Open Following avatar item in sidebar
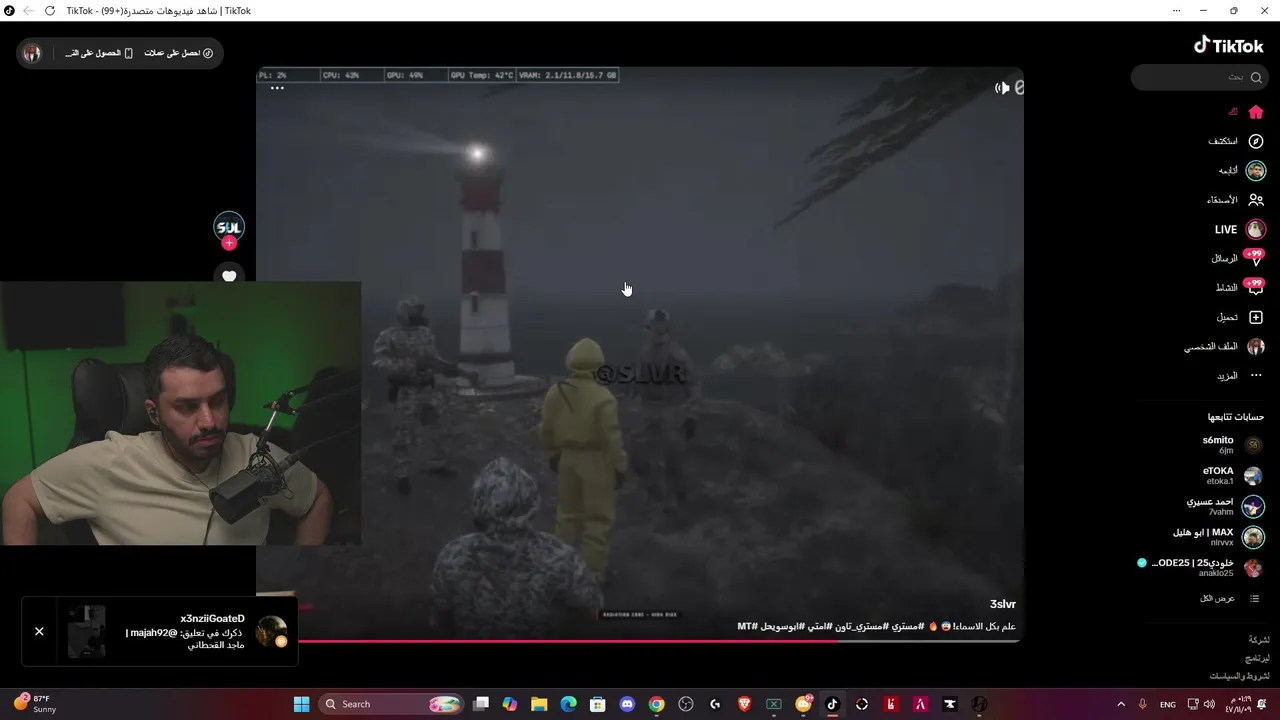Screen dimensions: 1280x720 pos(1255,170)
